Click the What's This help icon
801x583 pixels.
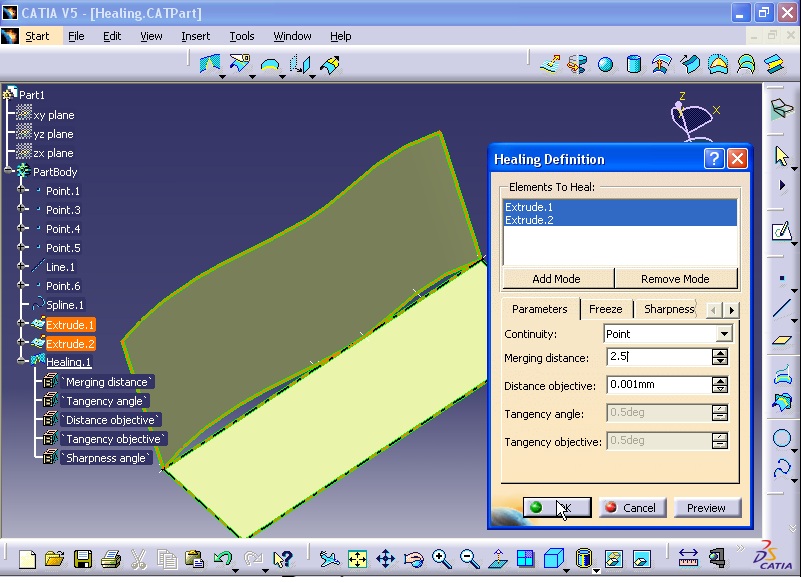282,559
